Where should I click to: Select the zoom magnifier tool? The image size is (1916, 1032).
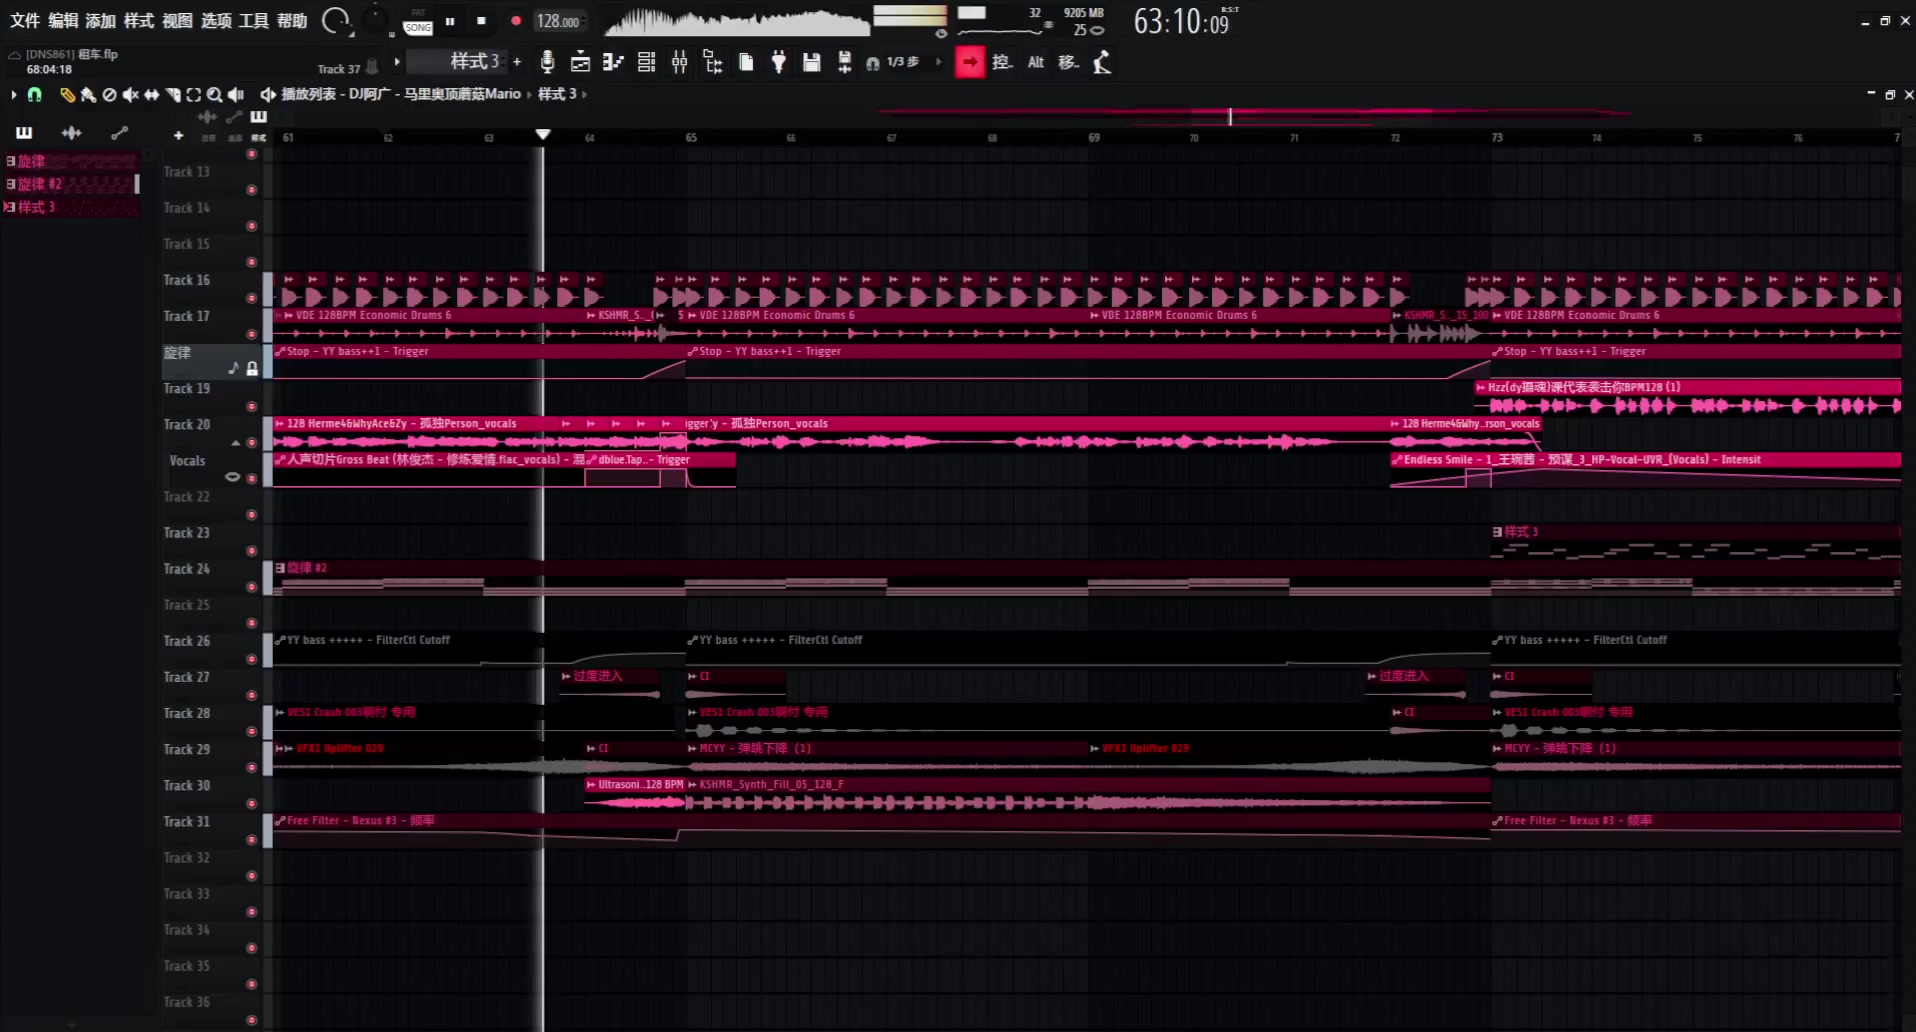214,94
